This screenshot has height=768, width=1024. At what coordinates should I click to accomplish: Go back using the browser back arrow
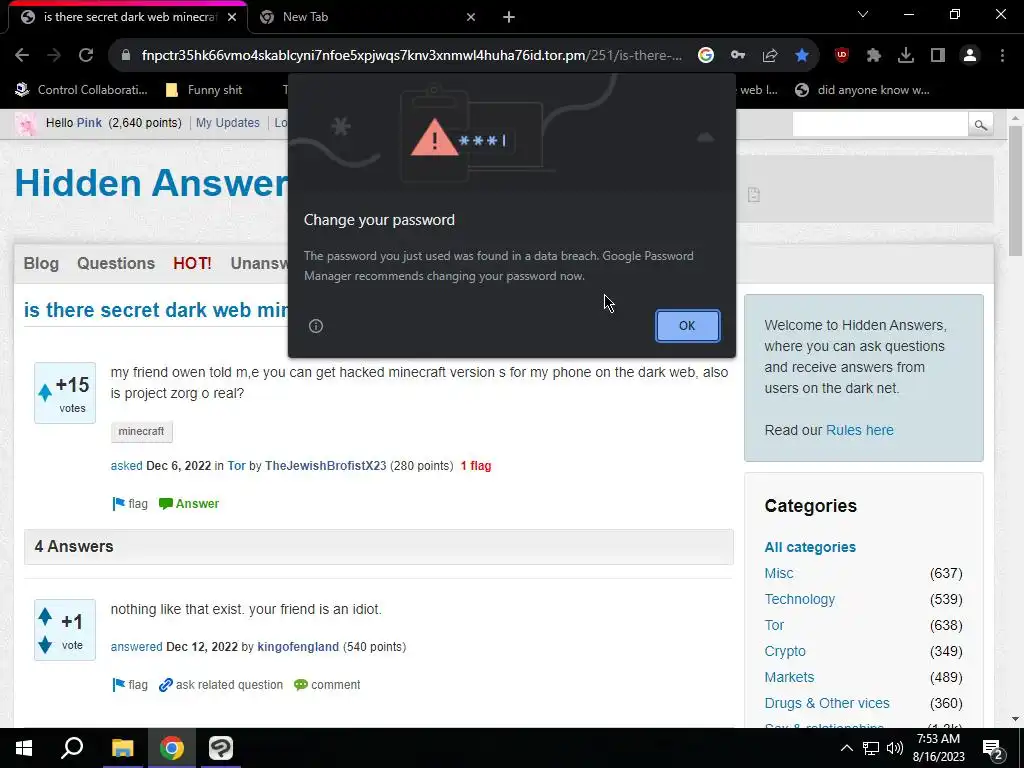[22, 56]
